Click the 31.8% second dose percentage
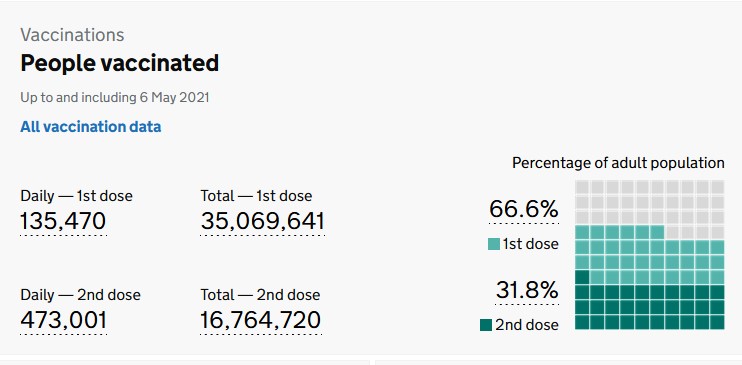Screen dimensions: 742x365 [527, 290]
